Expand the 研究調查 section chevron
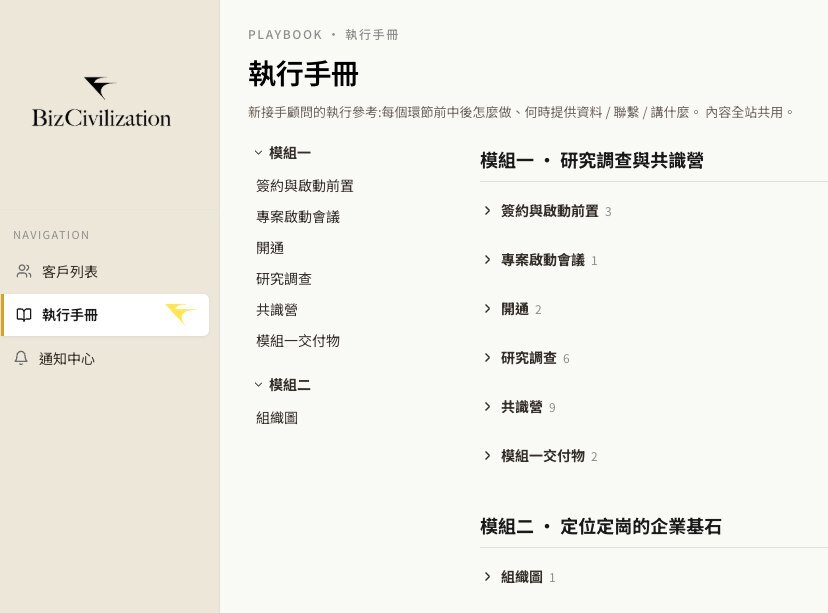The width and height of the screenshot is (828, 613). tap(487, 358)
